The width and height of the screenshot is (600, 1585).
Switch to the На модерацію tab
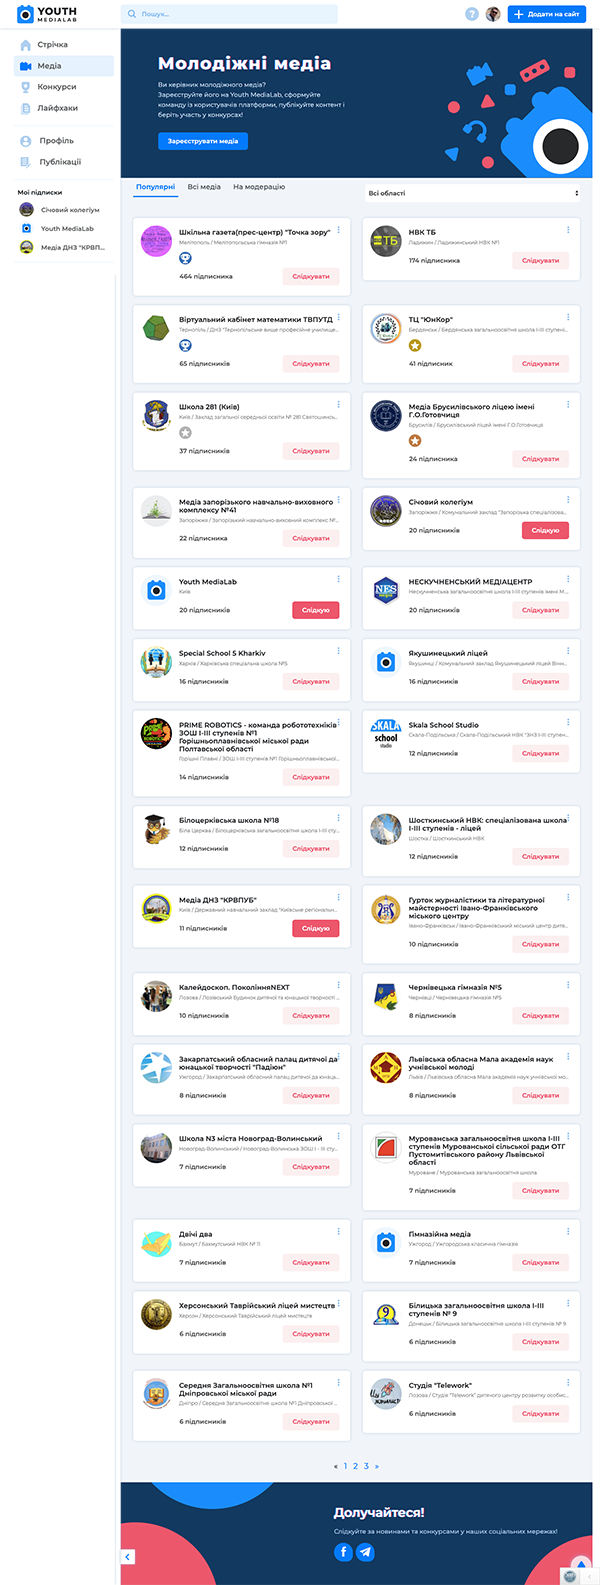[x=259, y=187]
